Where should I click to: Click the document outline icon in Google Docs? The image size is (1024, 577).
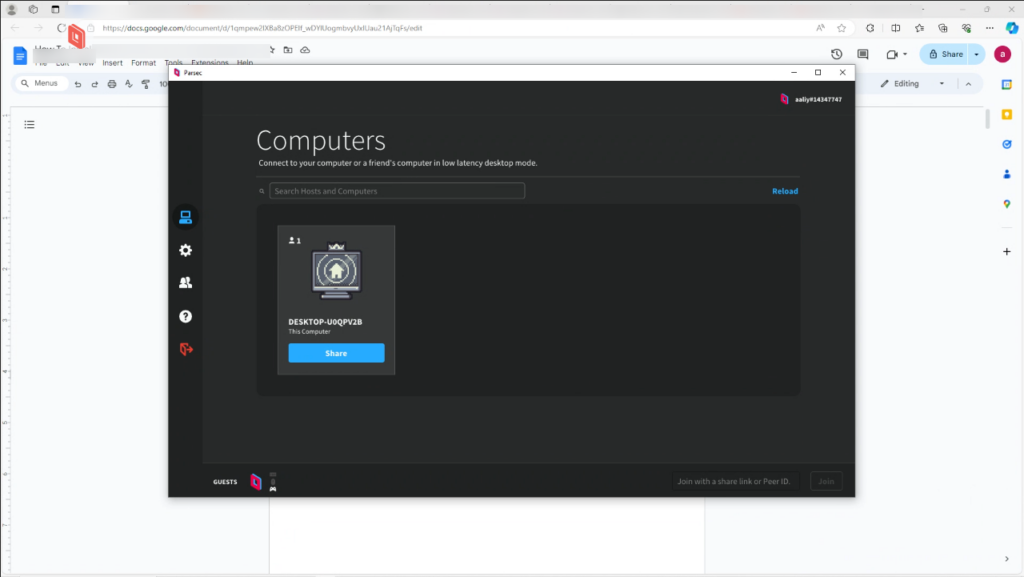click(29, 124)
